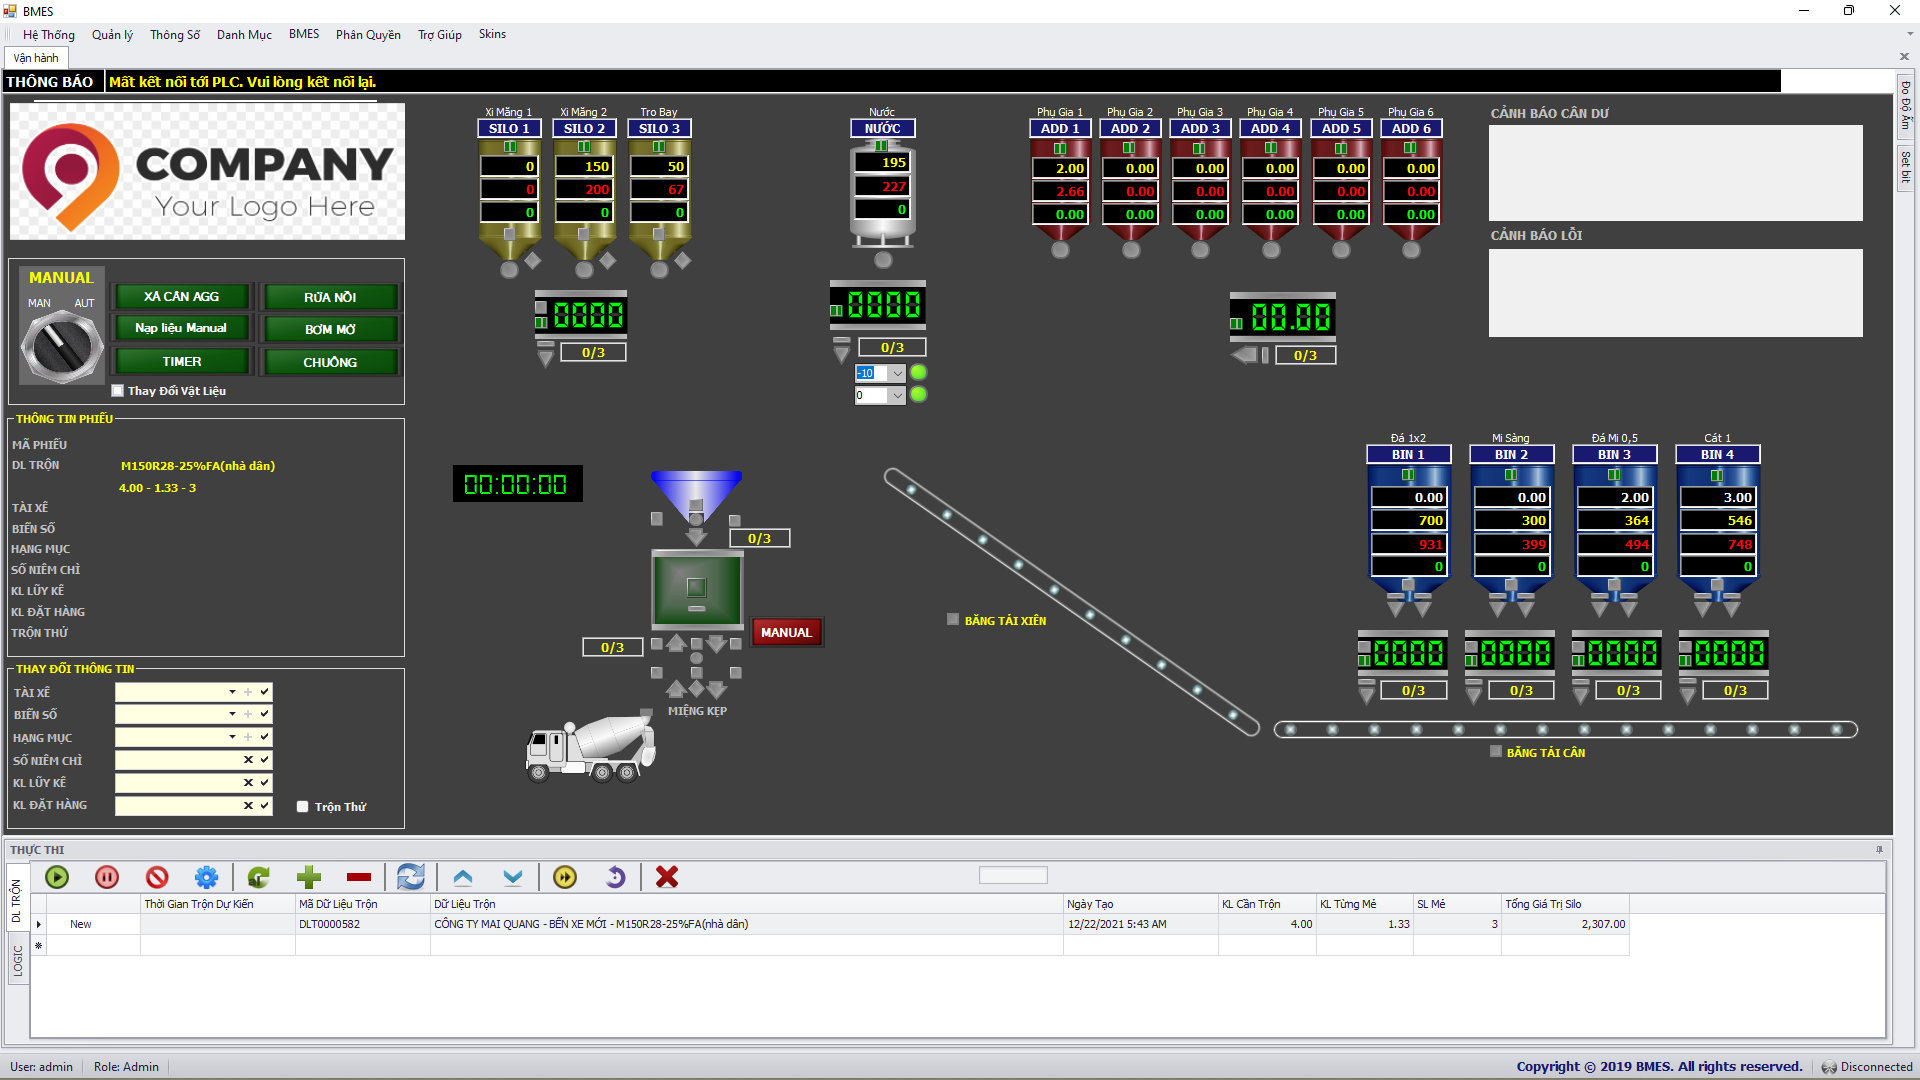Select the DLT0000582 table cell
This screenshot has width=1920, height=1080.
[x=362, y=925]
